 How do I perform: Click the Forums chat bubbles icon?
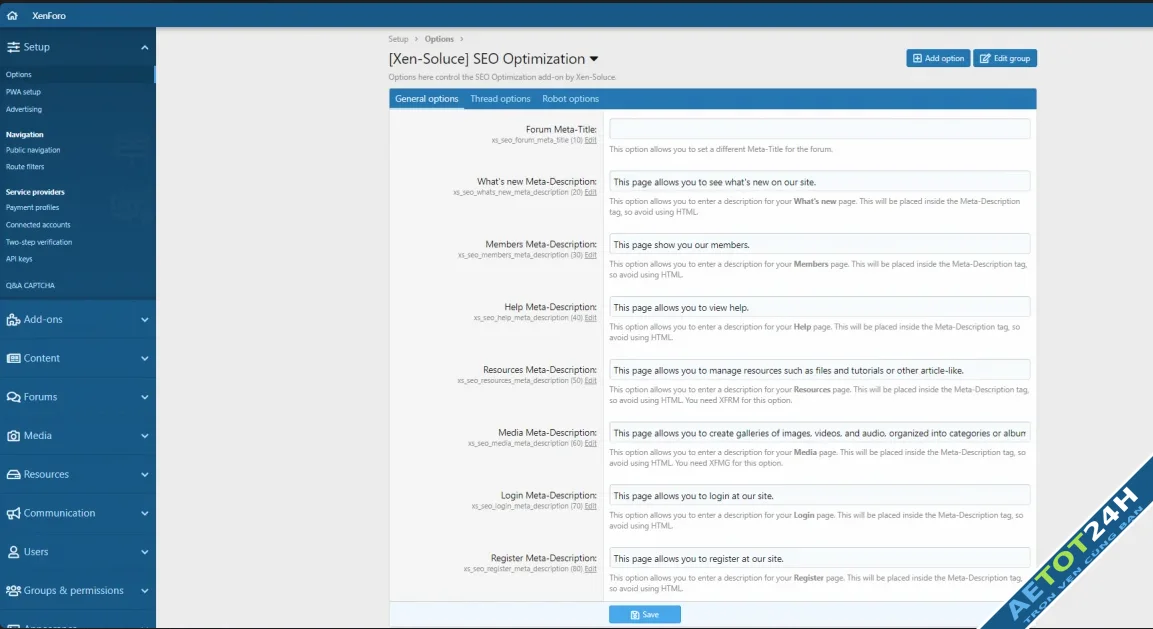[13, 397]
